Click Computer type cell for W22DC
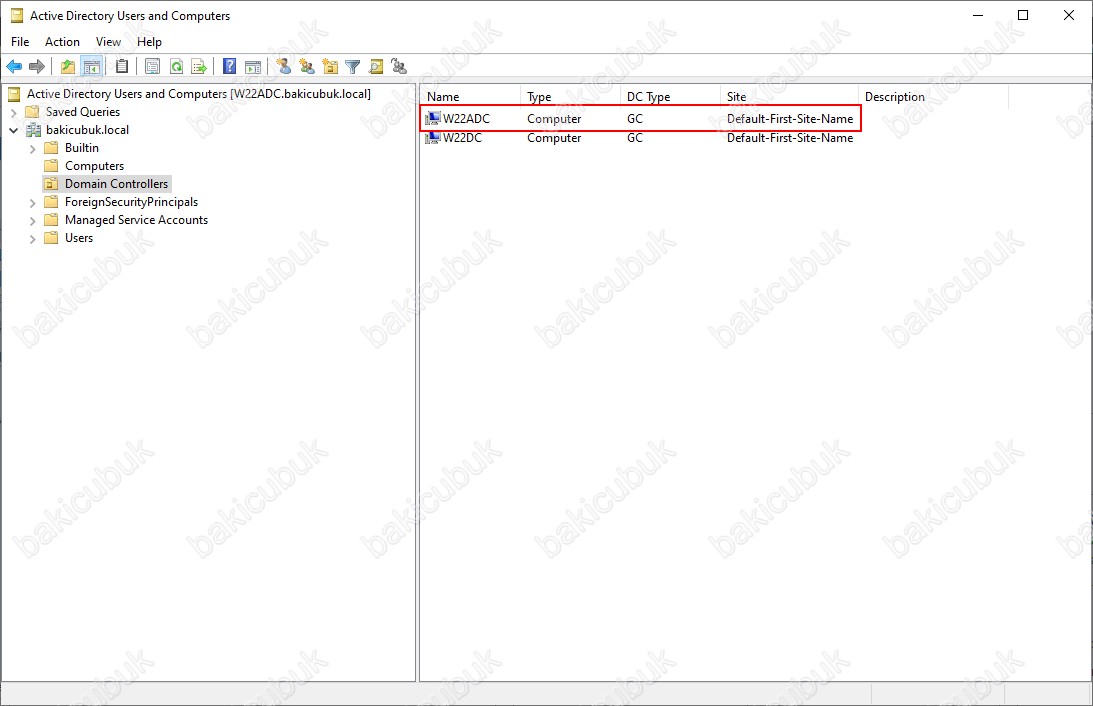 point(554,138)
